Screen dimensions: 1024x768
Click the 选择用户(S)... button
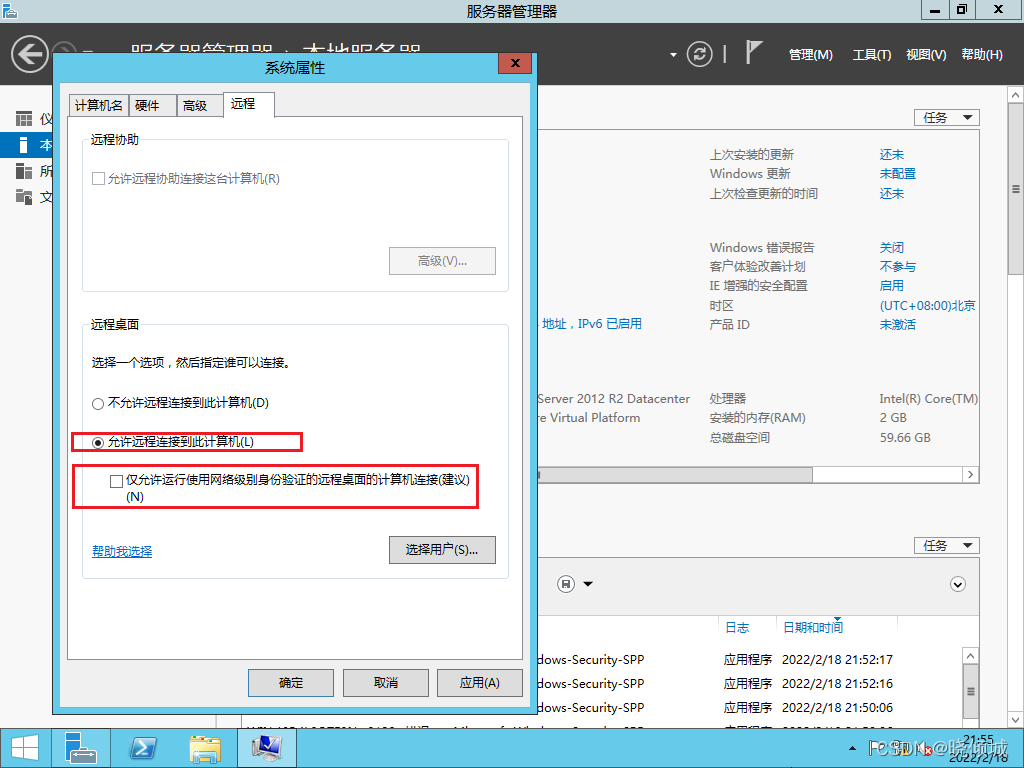coord(442,550)
